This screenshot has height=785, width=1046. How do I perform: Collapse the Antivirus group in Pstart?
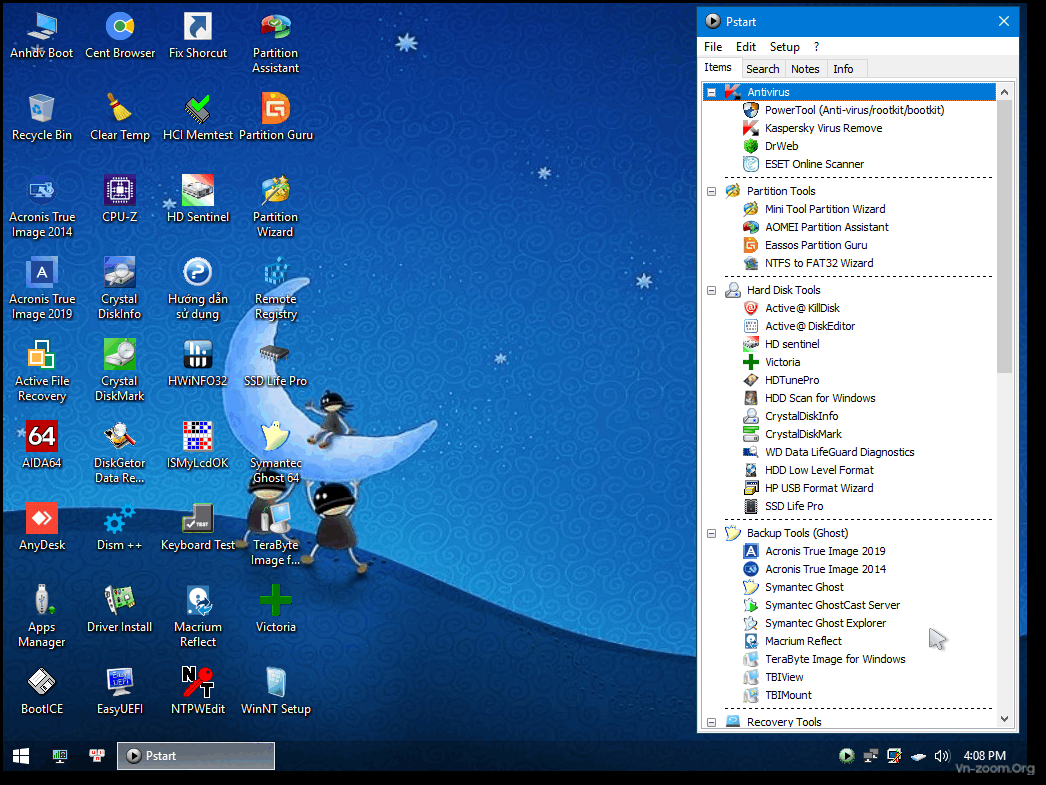(x=712, y=92)
